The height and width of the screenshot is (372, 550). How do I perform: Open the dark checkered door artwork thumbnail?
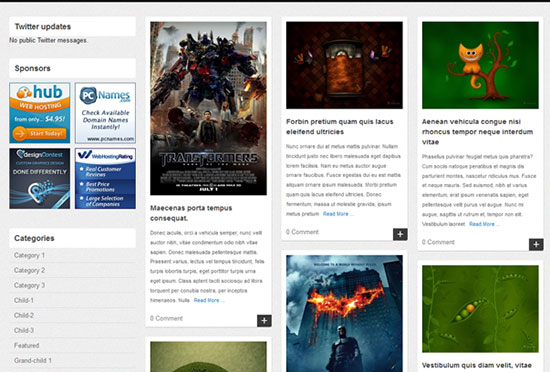[x=344, y=65]
